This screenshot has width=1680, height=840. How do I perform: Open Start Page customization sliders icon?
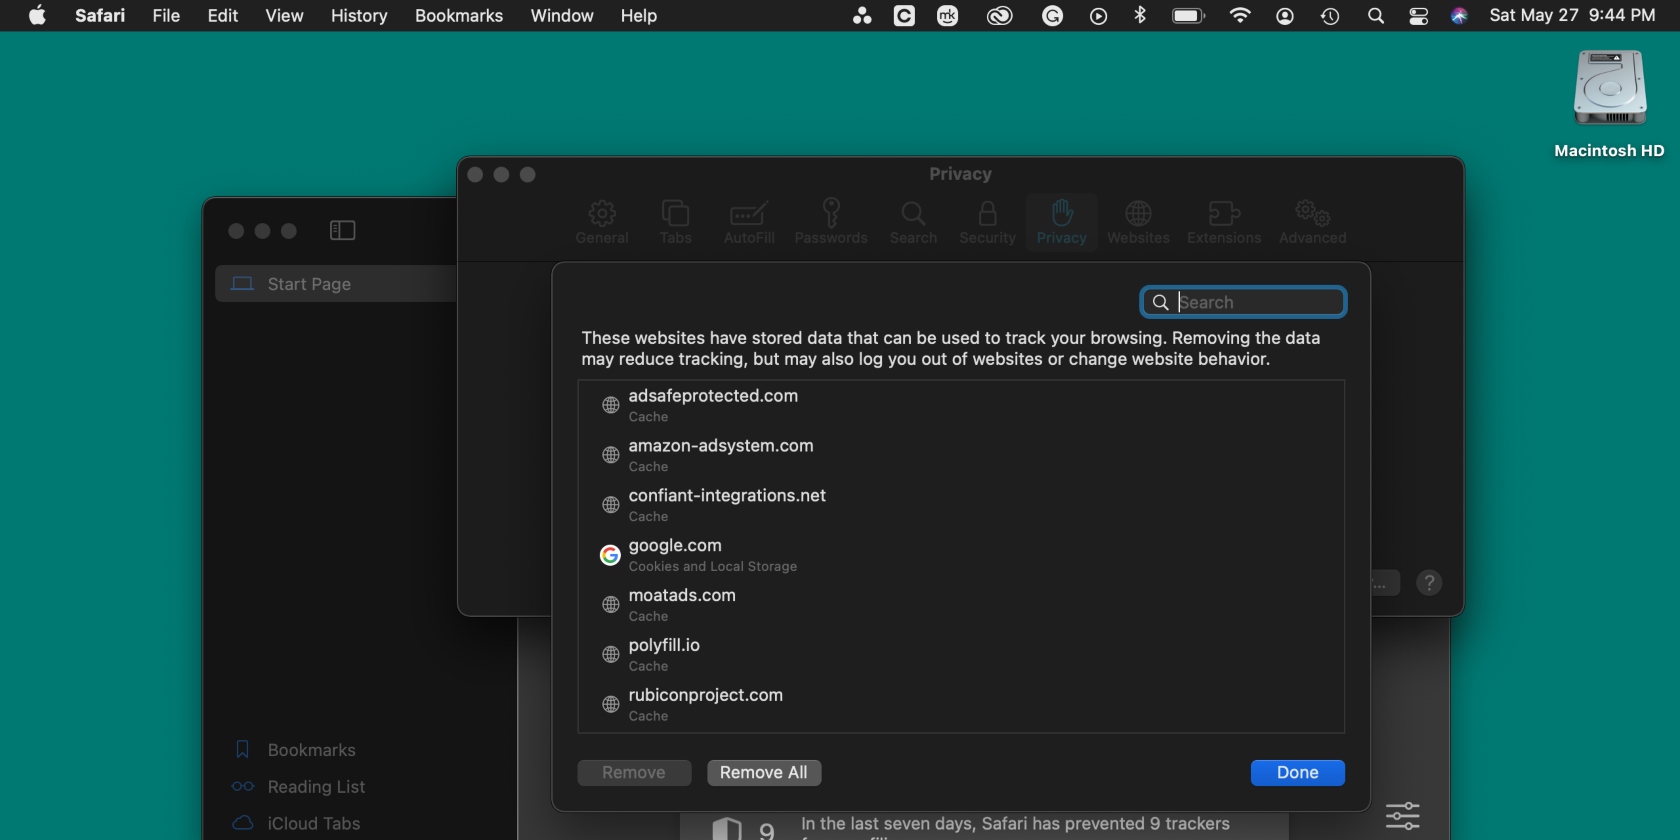(1402, 816)
